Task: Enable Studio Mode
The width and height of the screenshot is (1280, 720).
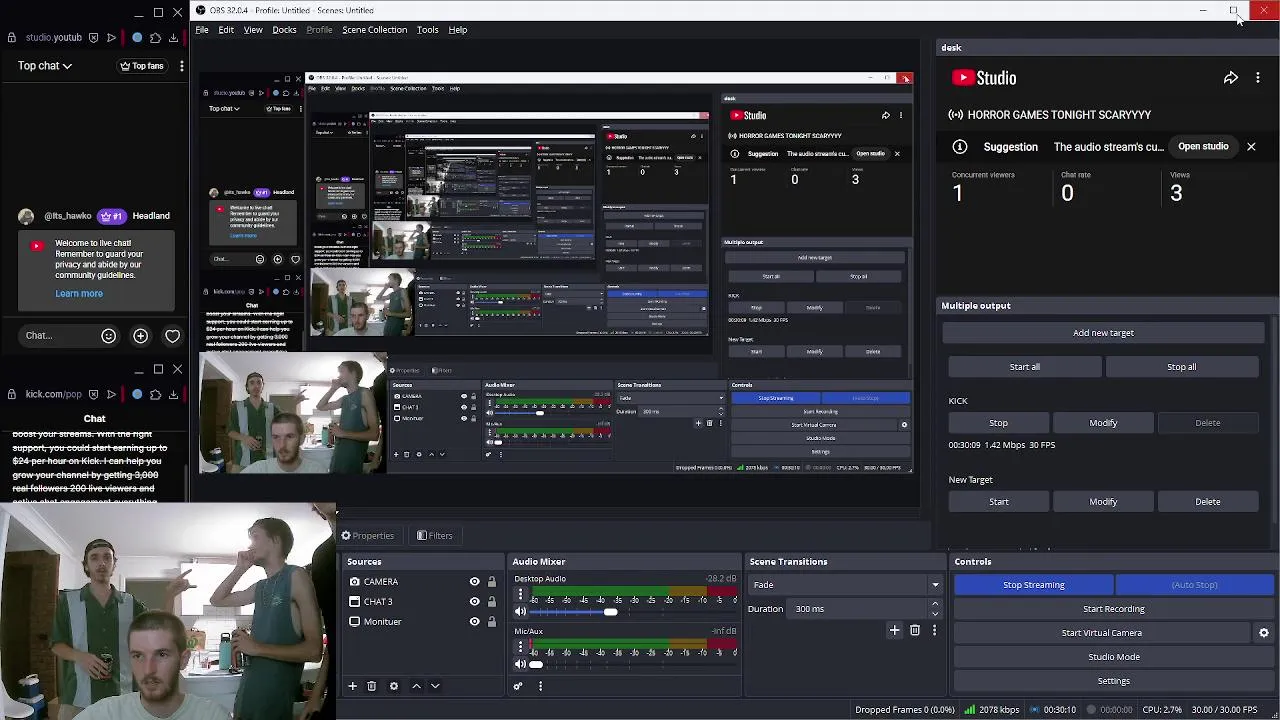Action: click(x=1114, y=657)
